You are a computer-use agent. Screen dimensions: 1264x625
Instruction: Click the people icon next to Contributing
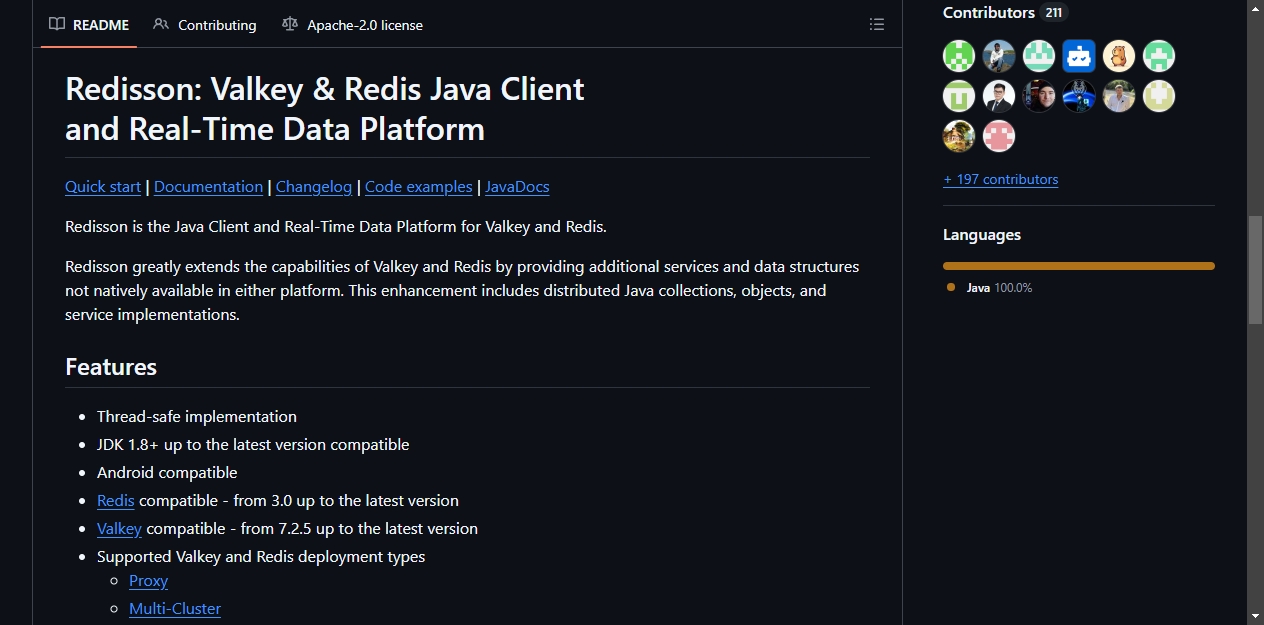[x=161, y=25]
